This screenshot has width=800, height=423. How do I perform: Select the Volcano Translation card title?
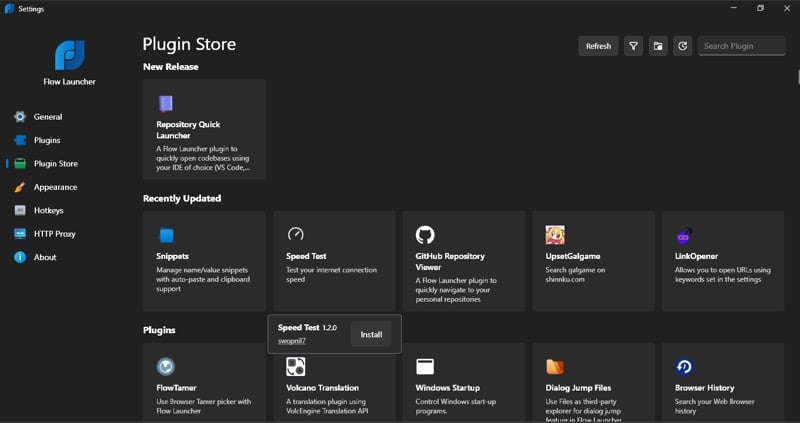(x=322, y=388)
